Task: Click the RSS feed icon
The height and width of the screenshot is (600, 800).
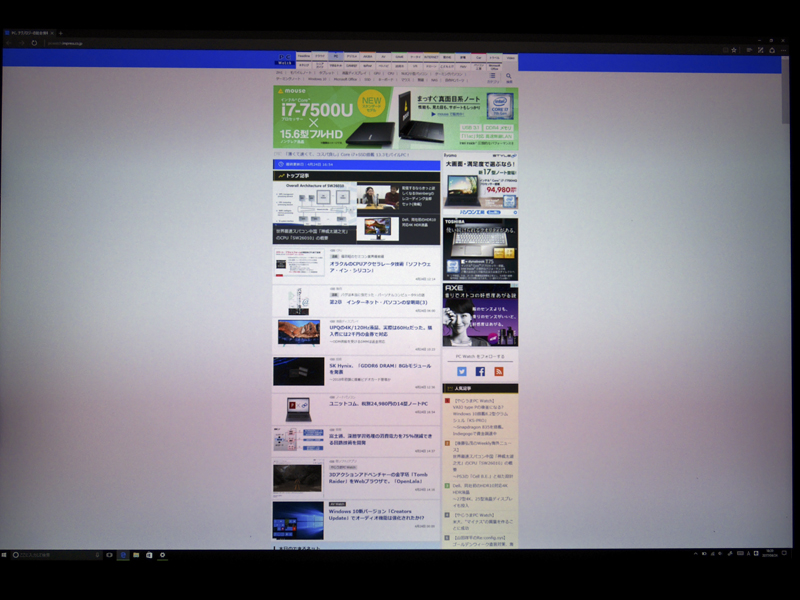Action: point(499,371)
